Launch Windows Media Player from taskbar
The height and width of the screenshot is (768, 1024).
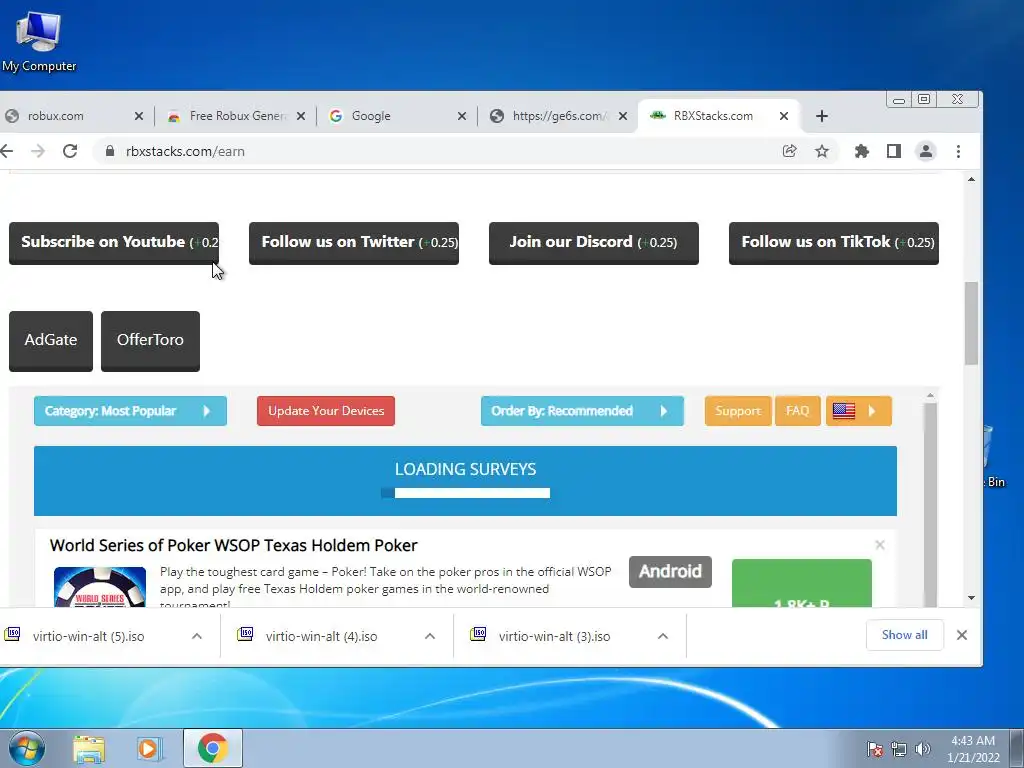[x=149, y=748]
